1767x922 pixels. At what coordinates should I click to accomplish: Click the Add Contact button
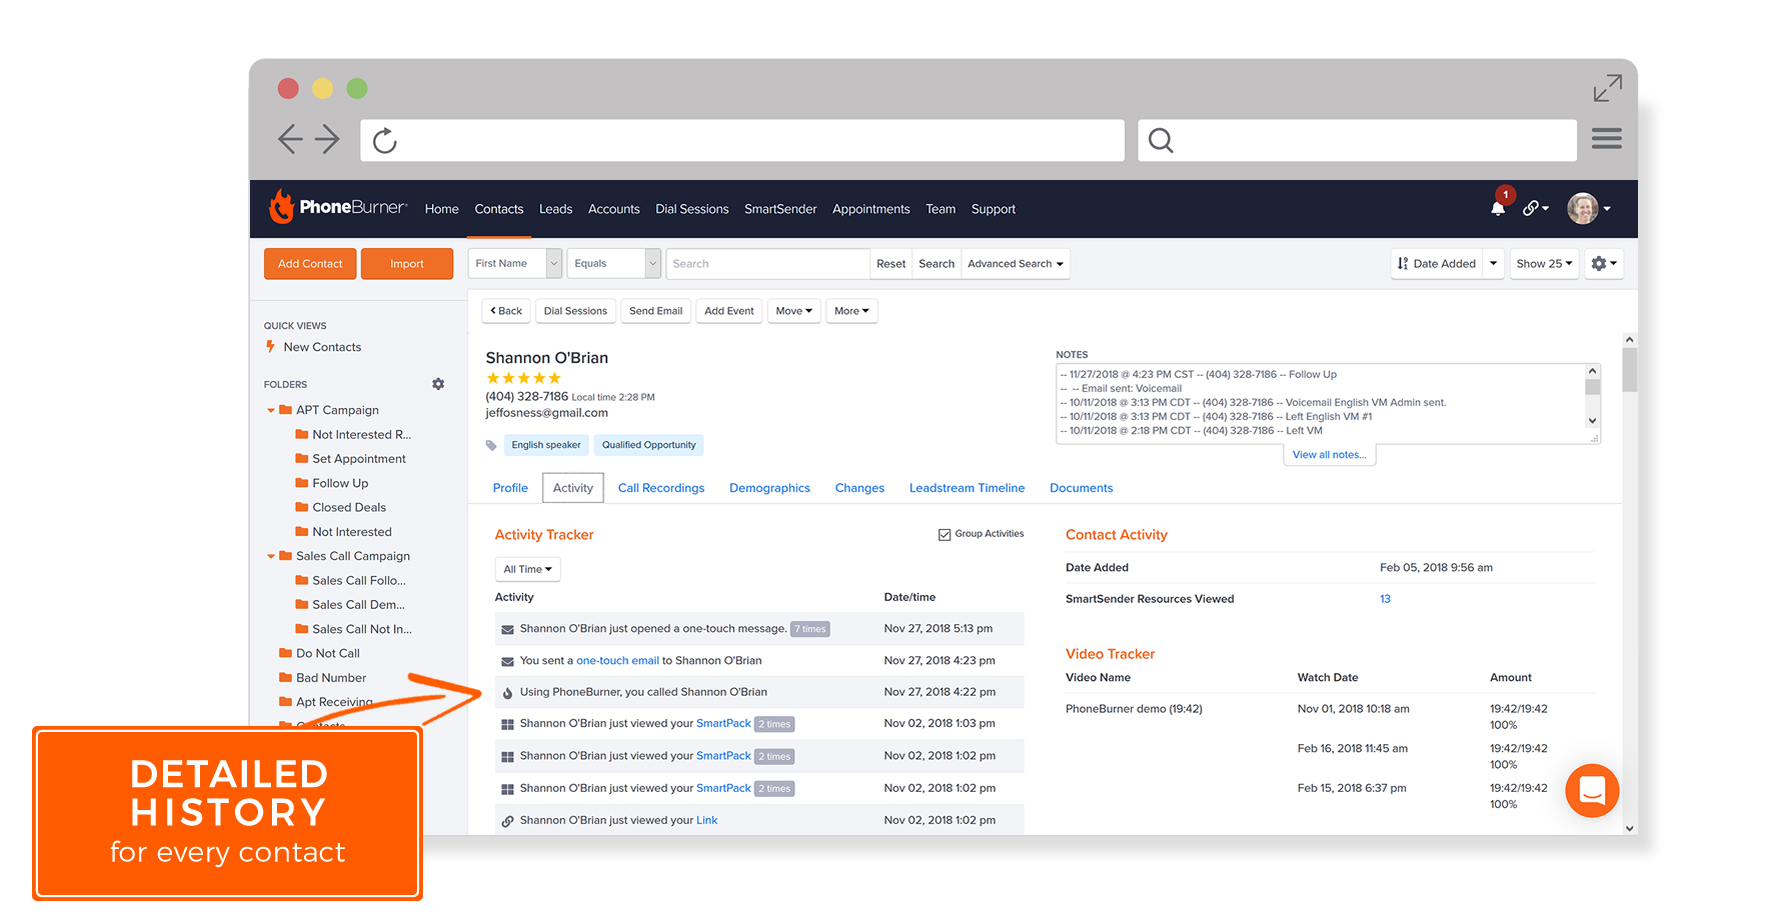310,263
